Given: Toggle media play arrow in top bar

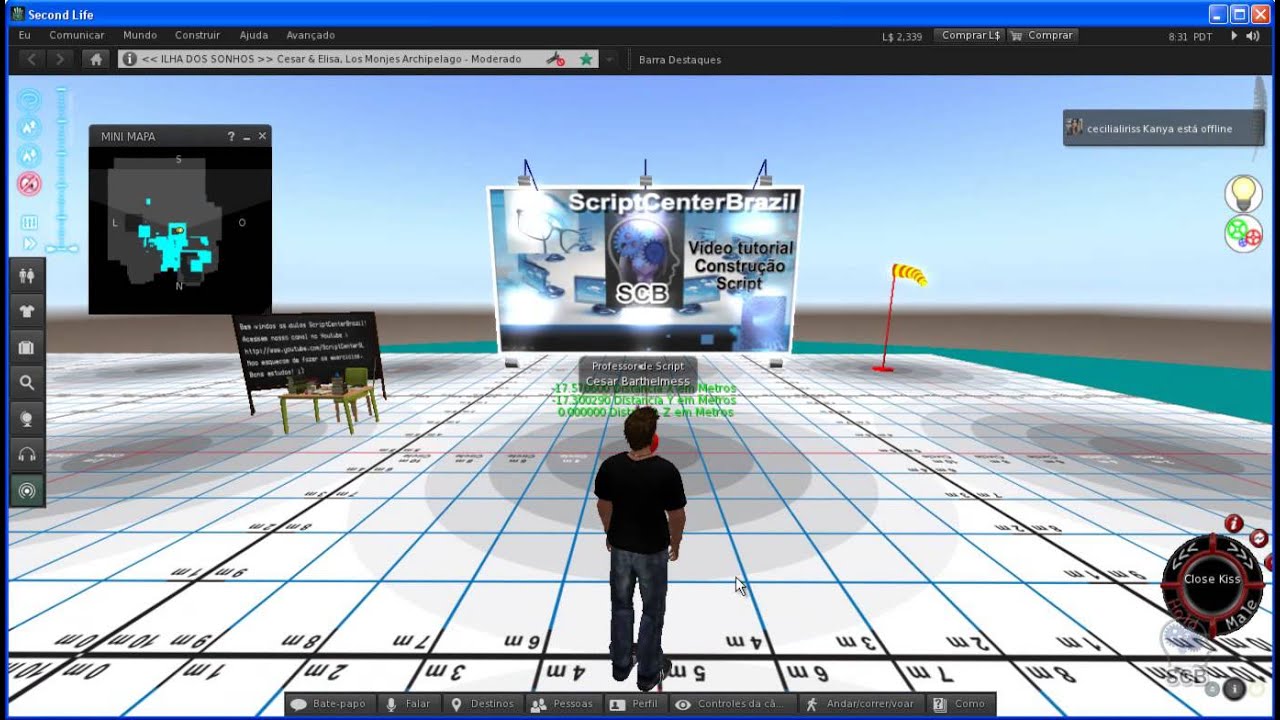Looking at the screenshot, I should pos(1234,36).
